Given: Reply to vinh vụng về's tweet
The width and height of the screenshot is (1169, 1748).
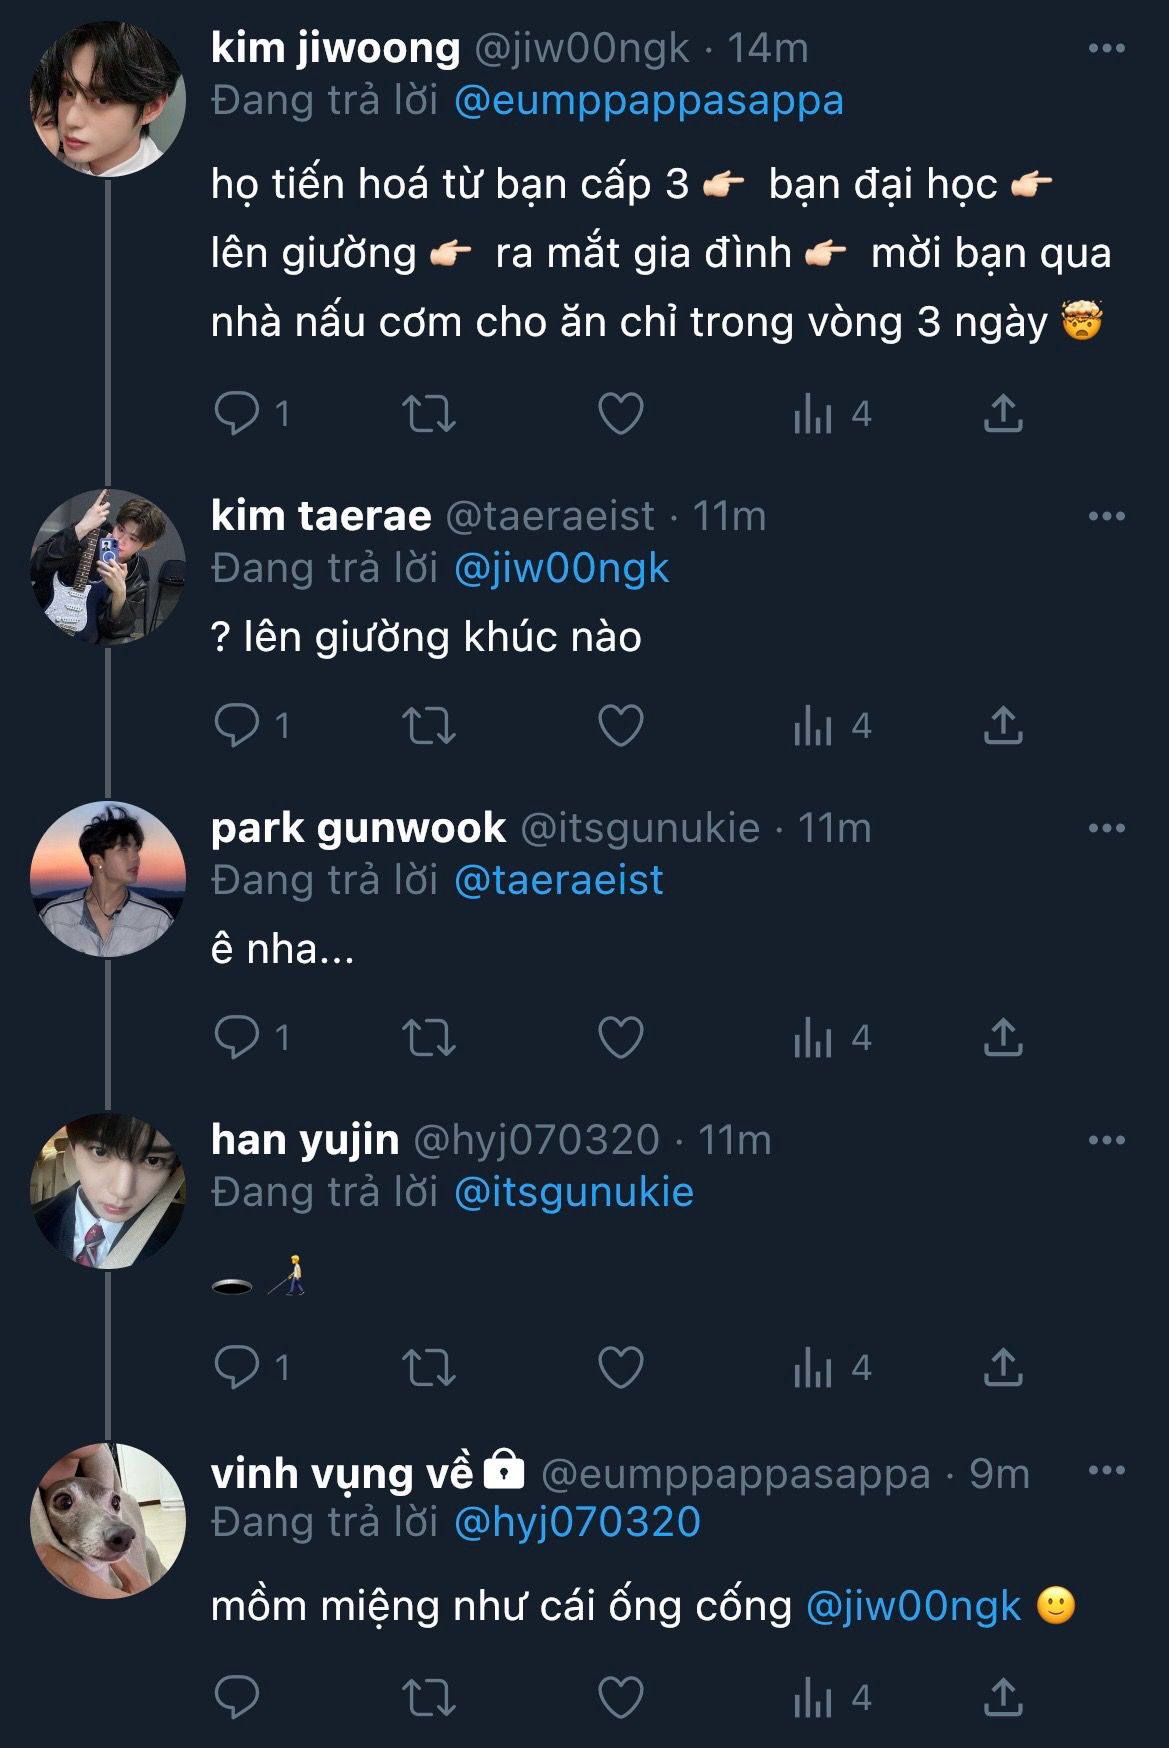Looking at the screenshot, I should click(x=238, y=1697).
